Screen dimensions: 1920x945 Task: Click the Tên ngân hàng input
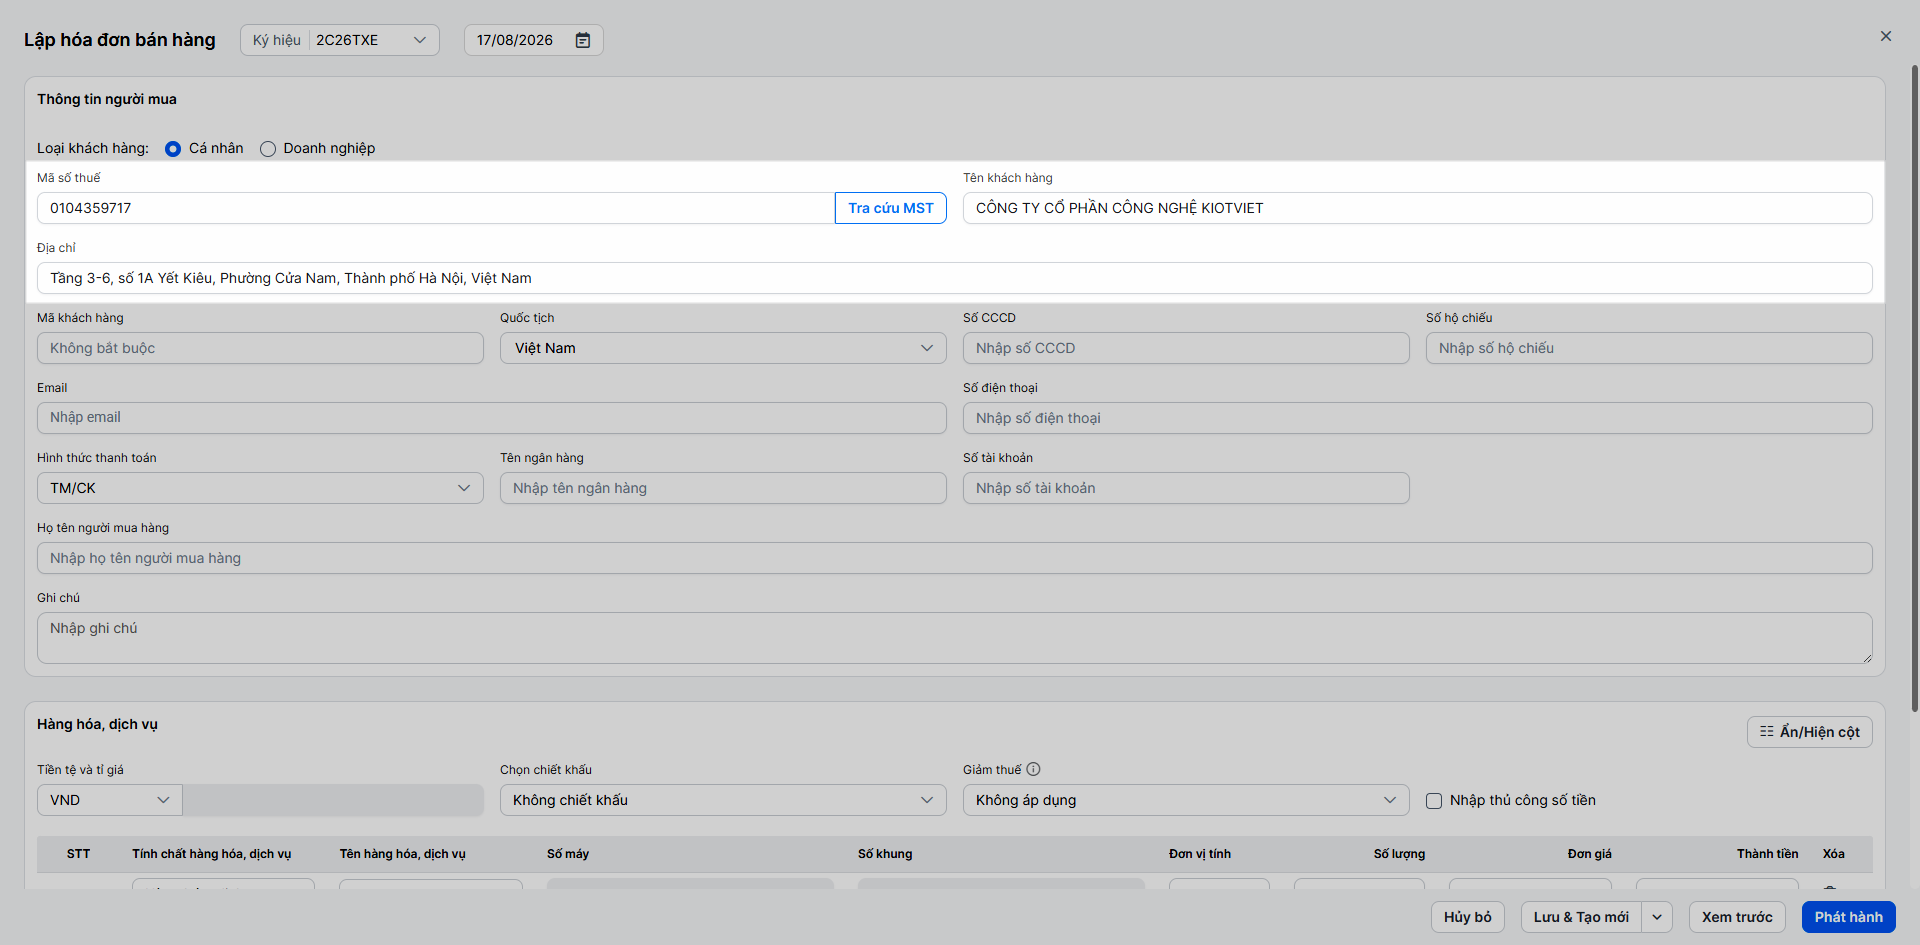723,488
